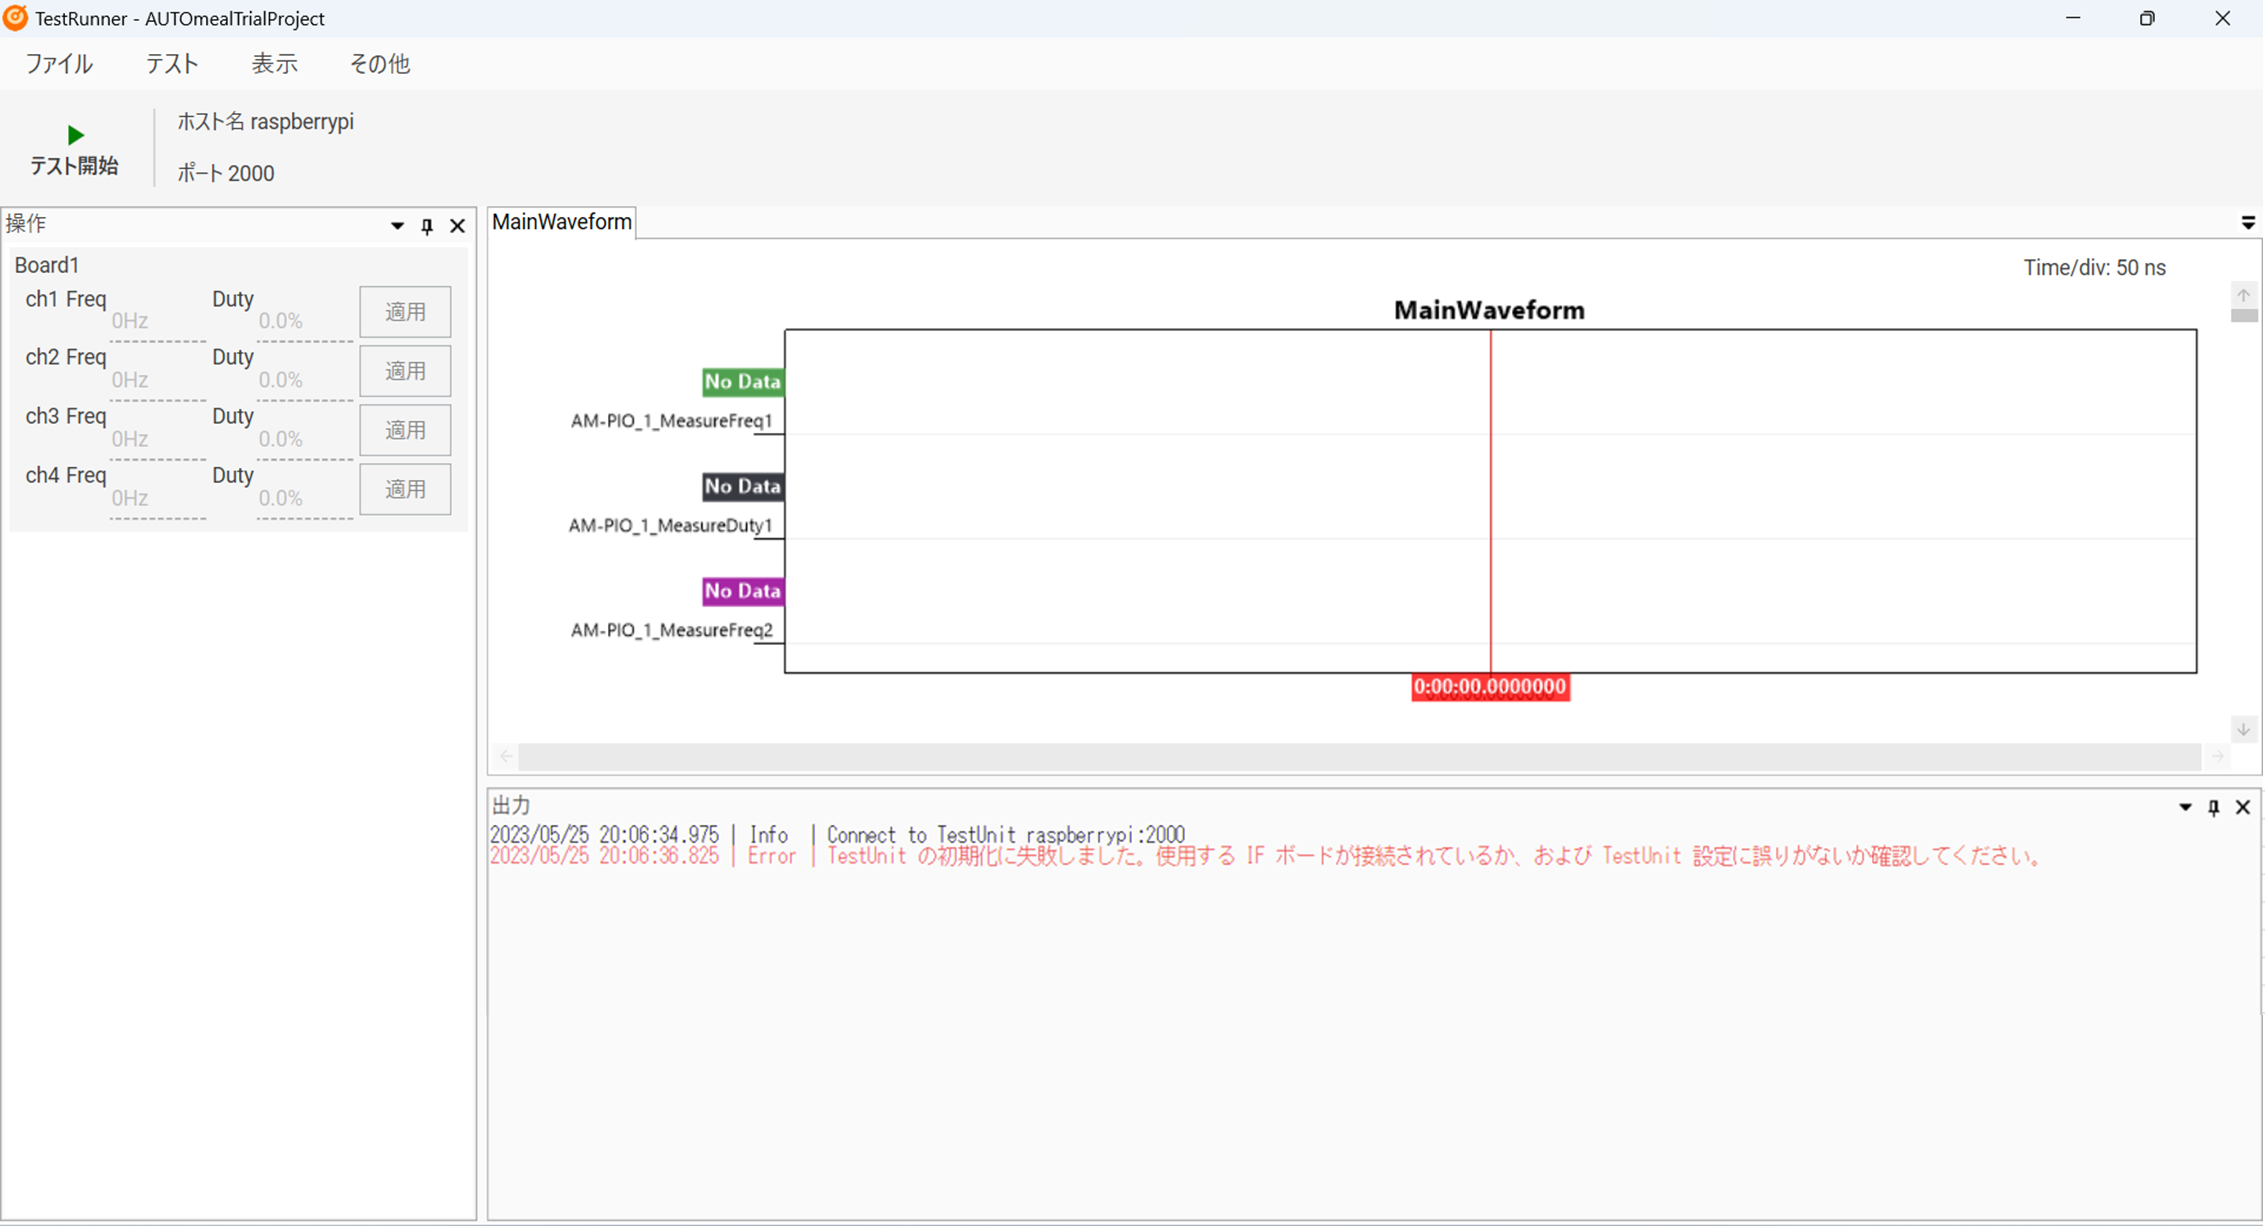Click the red 0:00:00.0000000 timeline marker
The width and height of the screenshot is (2265, 1226).
pos(1489,687)
